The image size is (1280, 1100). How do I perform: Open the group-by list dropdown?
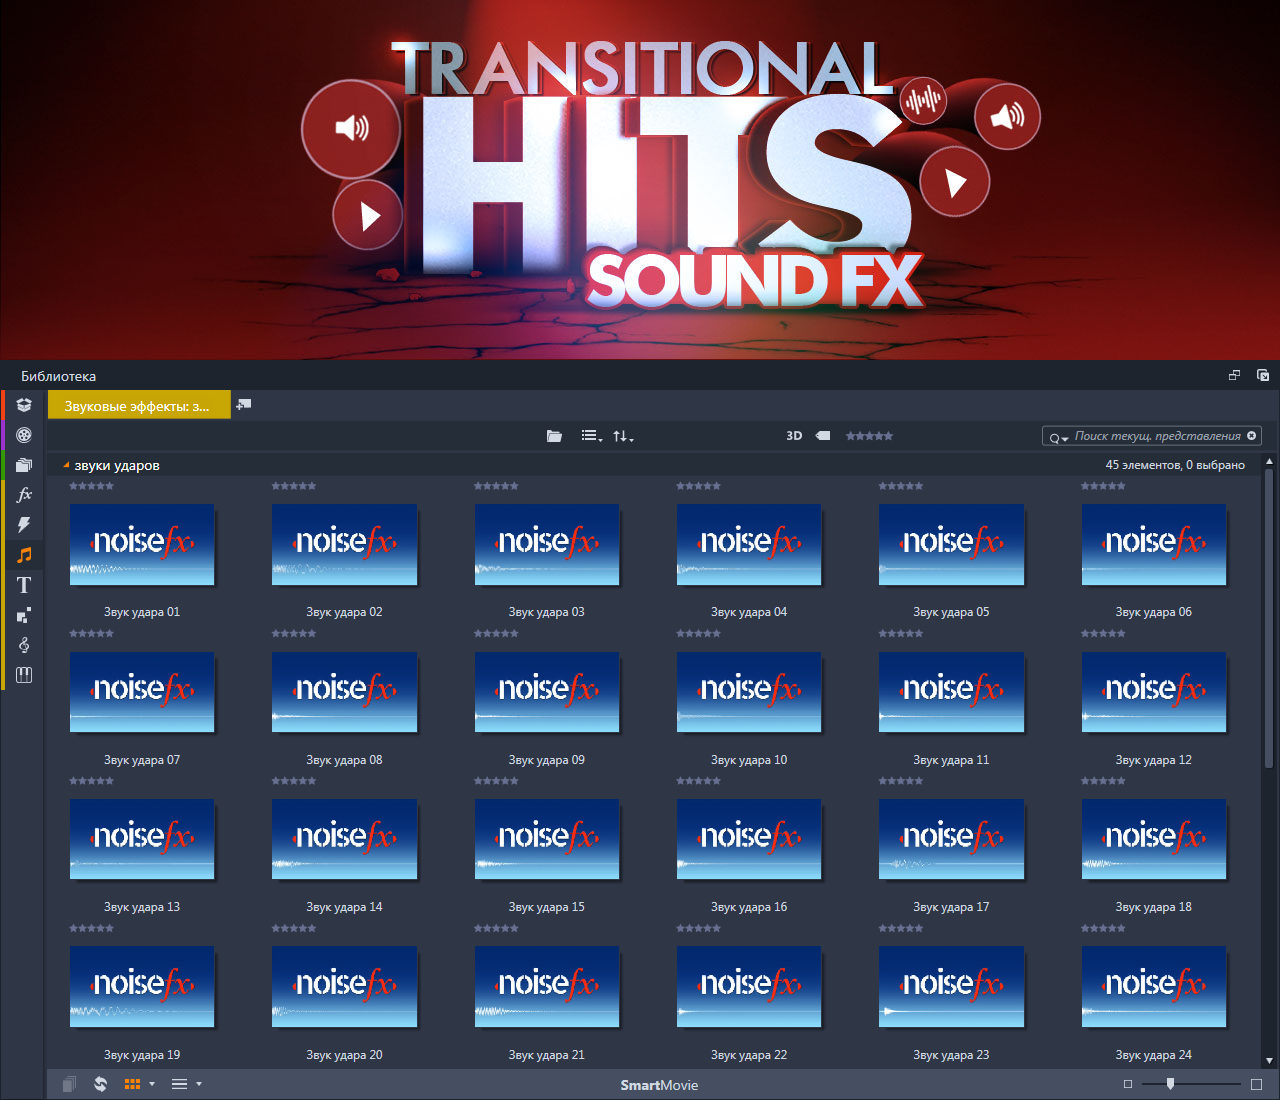[592, 436]
